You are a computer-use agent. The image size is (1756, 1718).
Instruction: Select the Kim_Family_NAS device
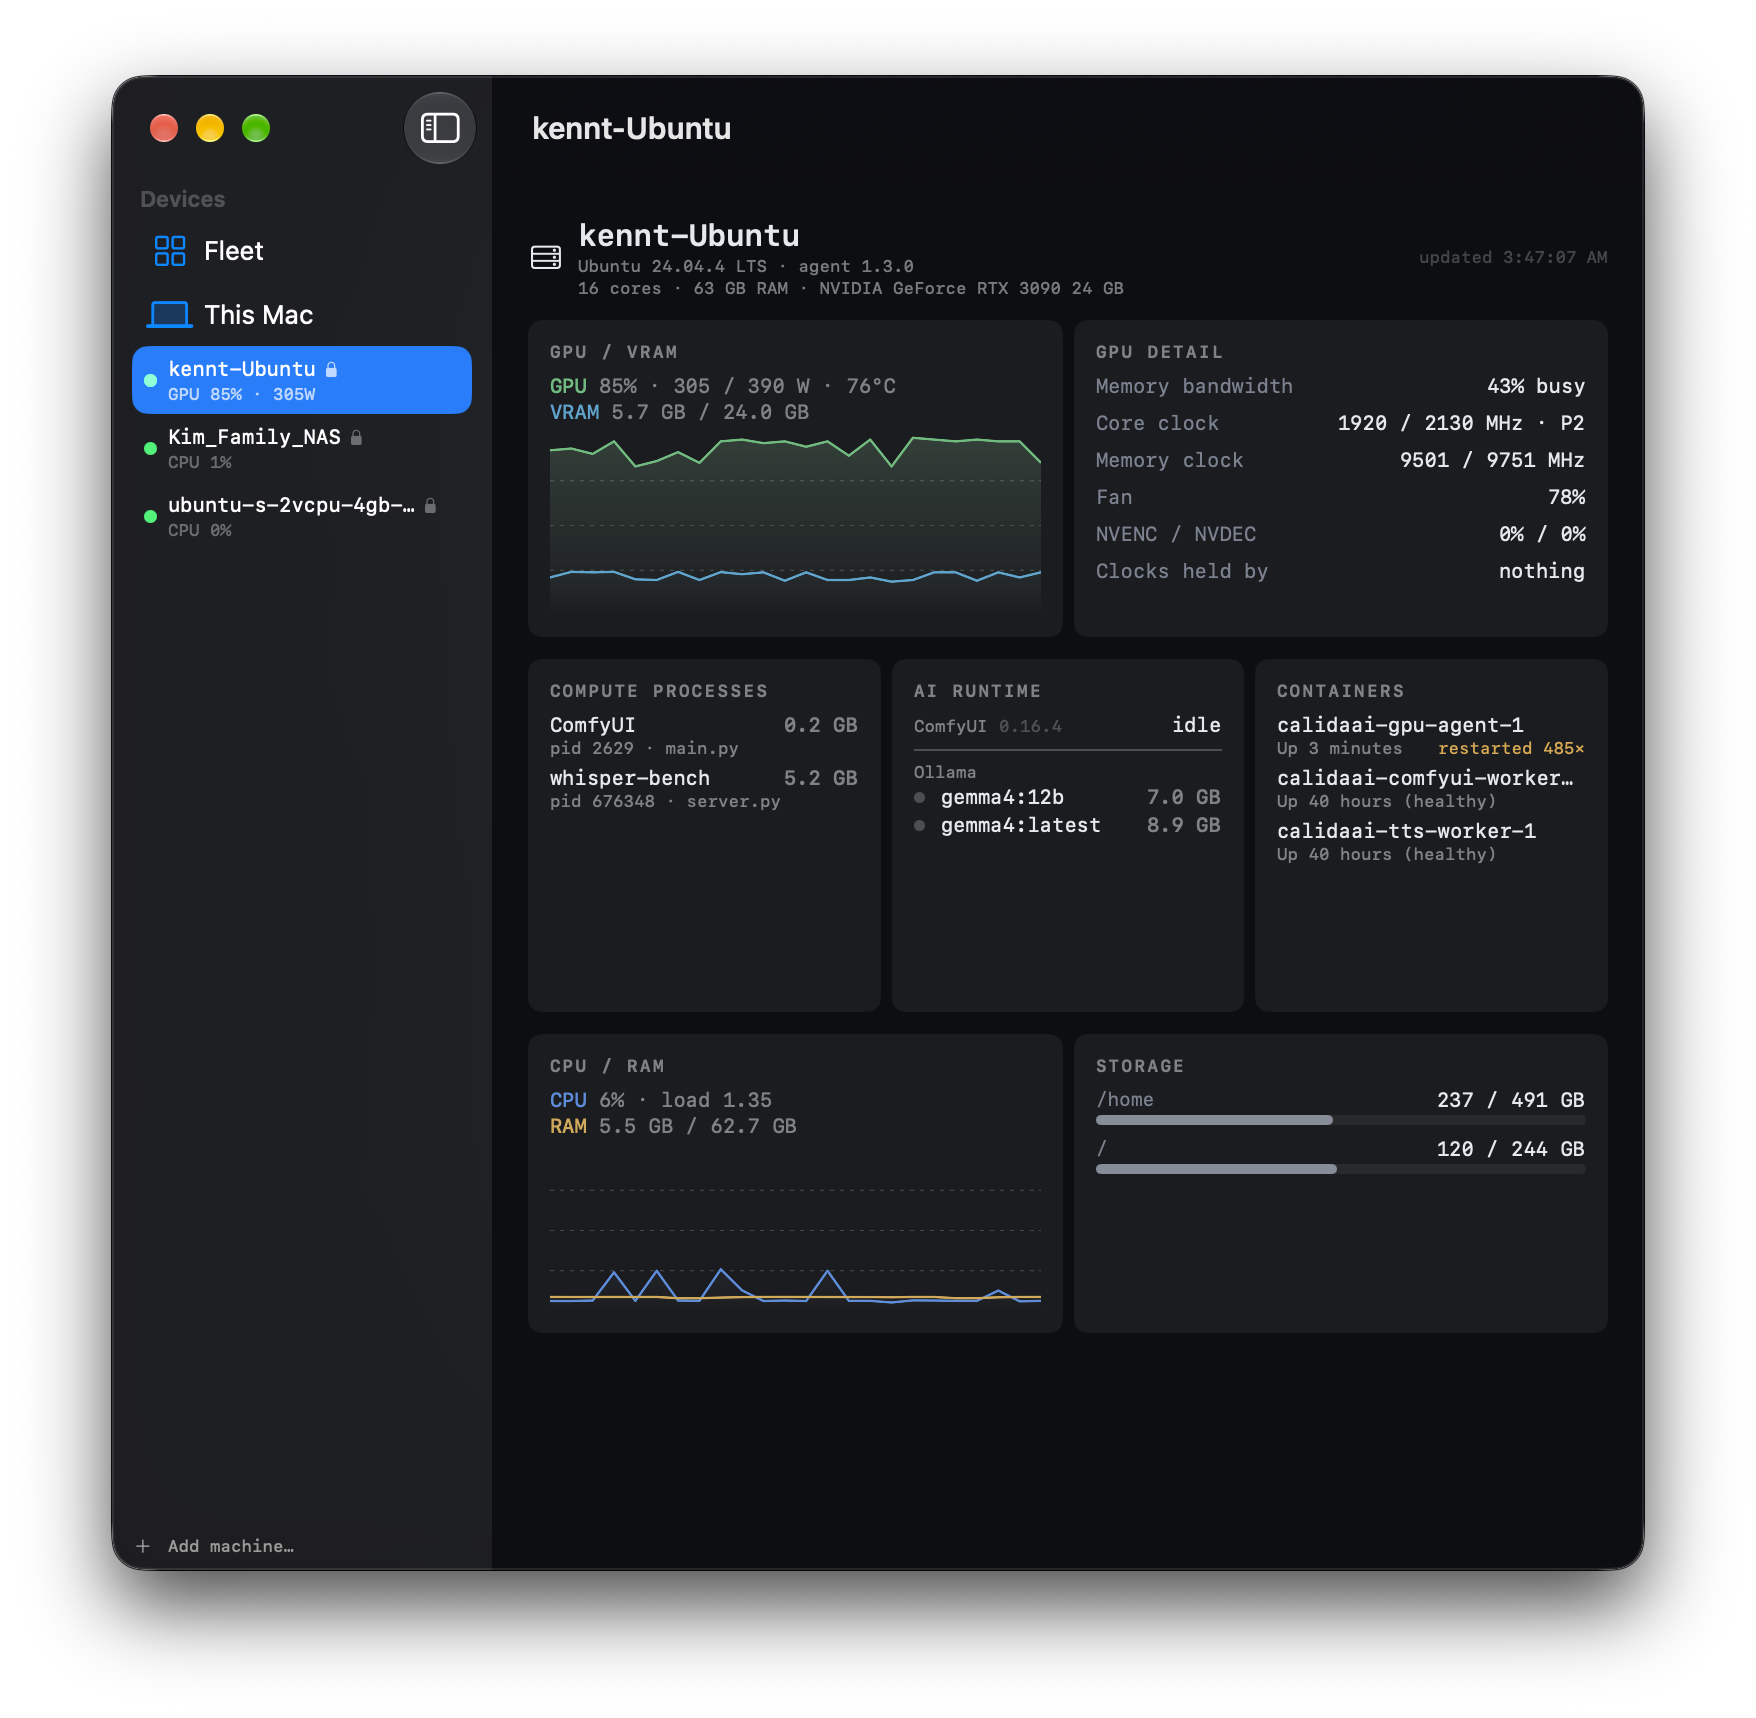pyautogui.click(x=302, y=448)
